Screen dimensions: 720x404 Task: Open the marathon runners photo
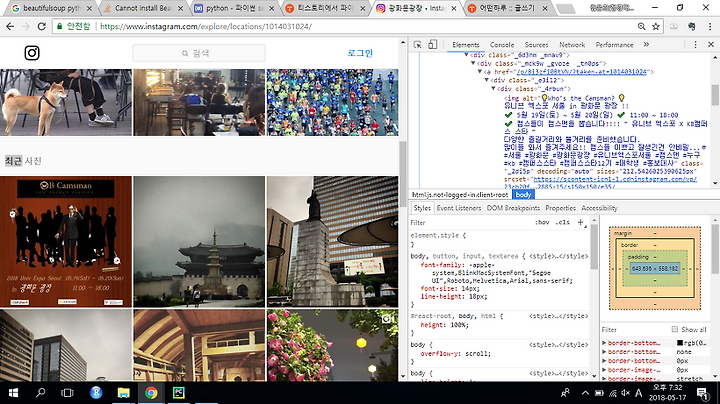click(x=332, y=102)
